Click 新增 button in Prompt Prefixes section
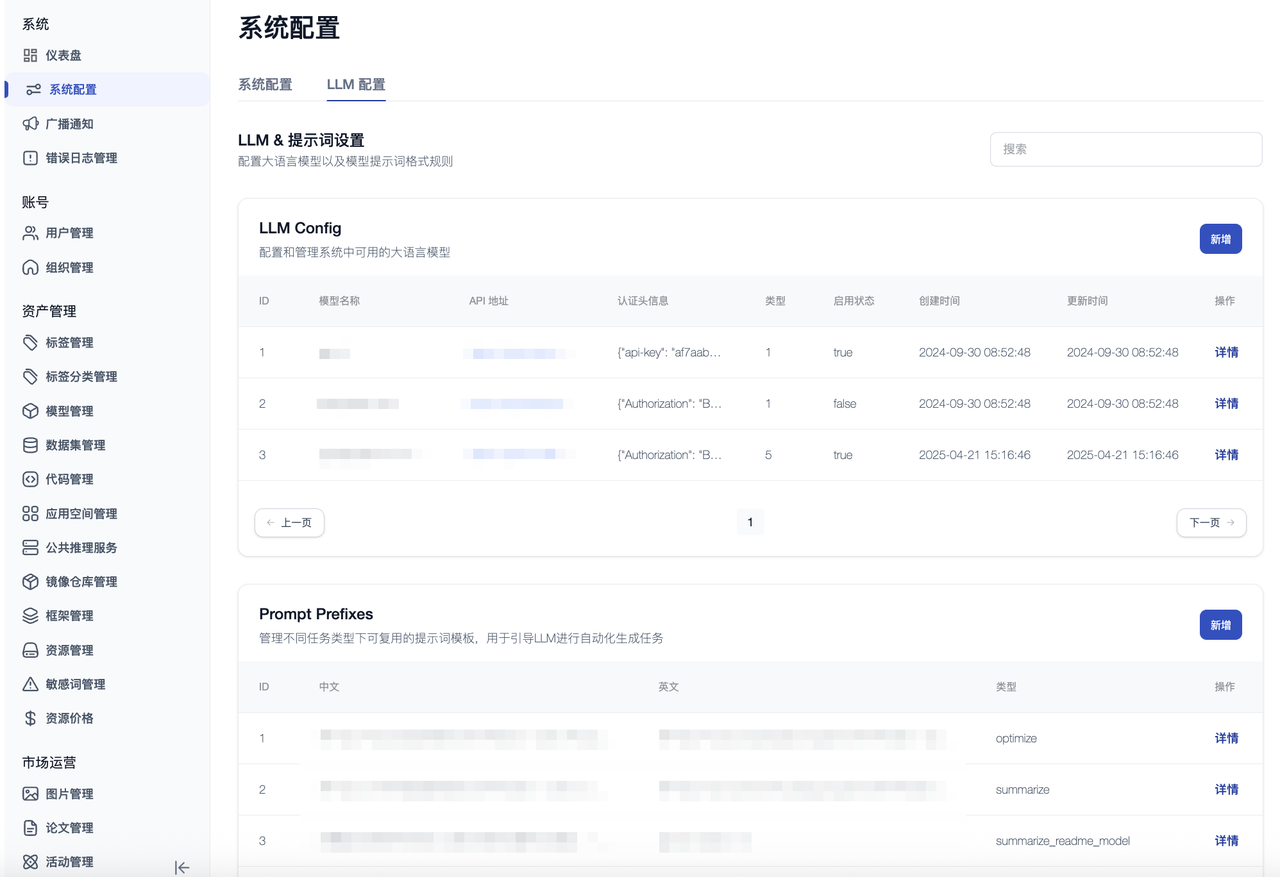 point(1220,625)
